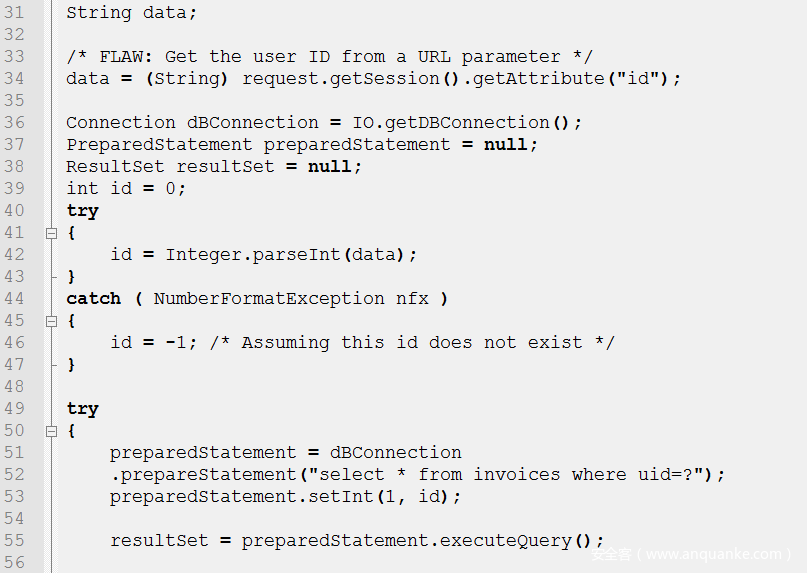Place cursor on the first try keyword
Viewport: 807px width, 573px height.
[x=82, y=211]
